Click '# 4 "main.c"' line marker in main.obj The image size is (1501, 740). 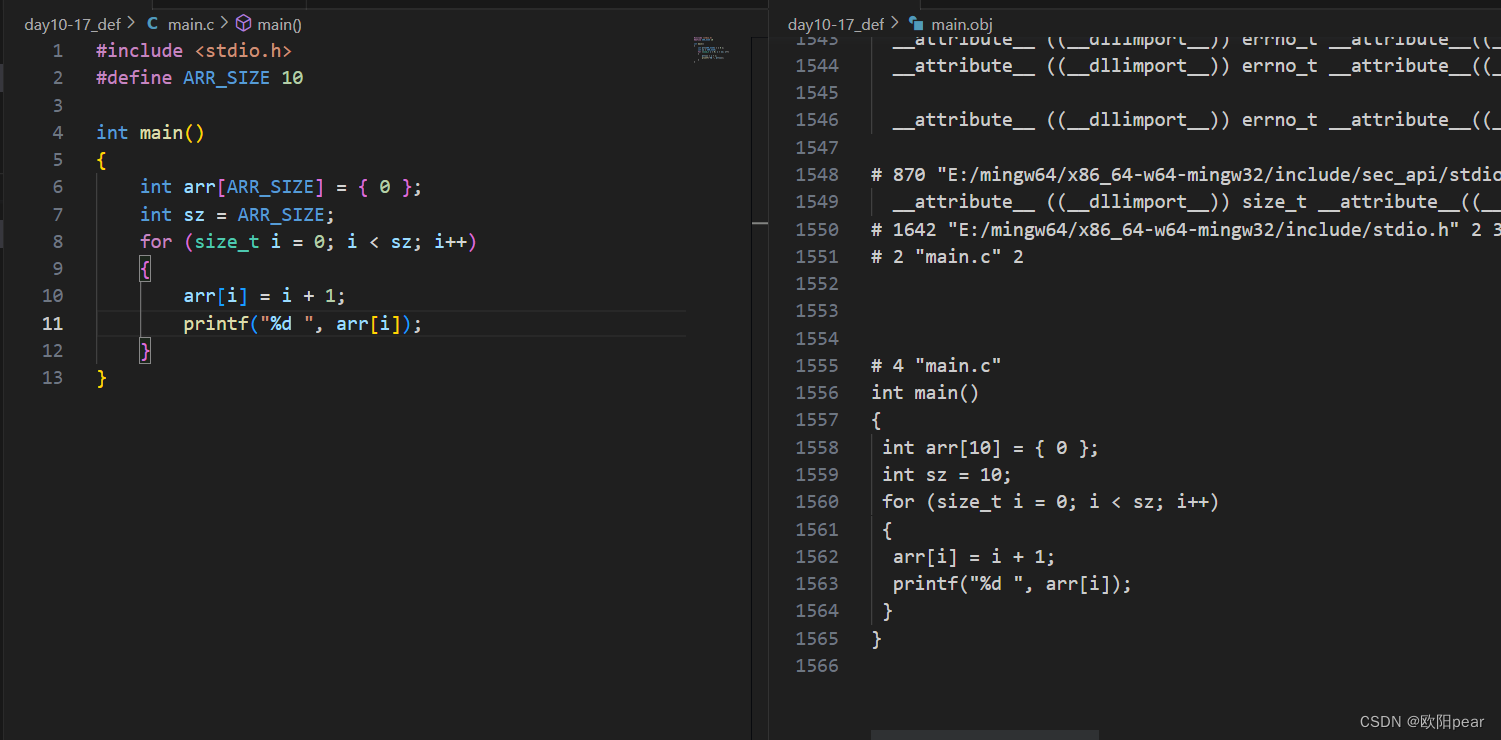tap(937, 365)
